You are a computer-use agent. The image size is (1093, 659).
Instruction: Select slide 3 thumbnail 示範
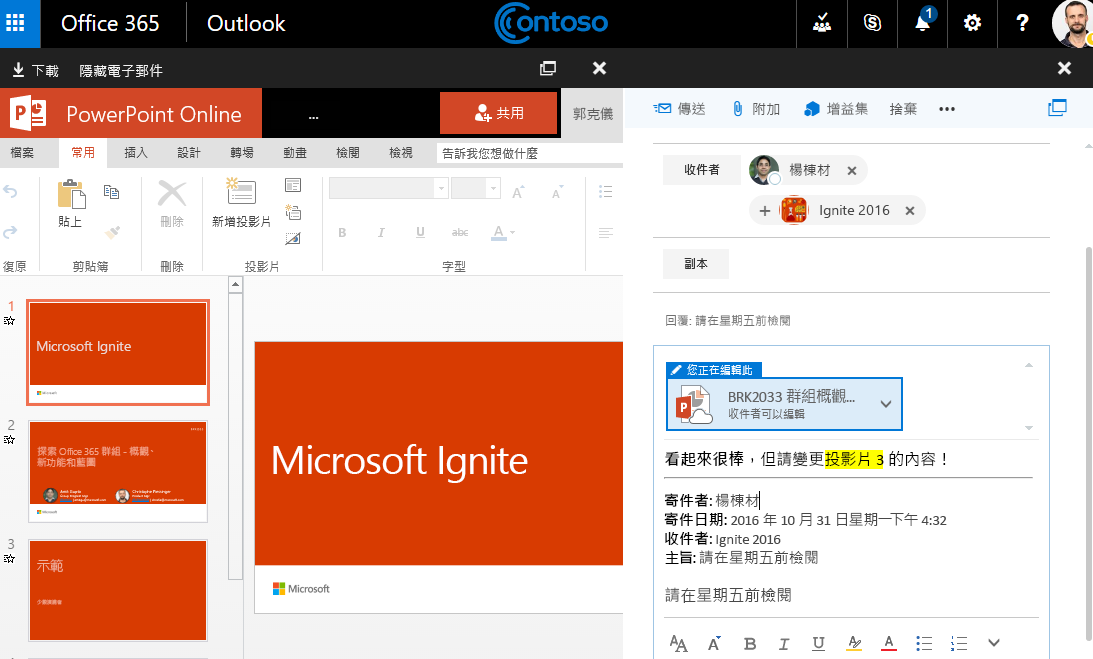click(x=118, y=590)
